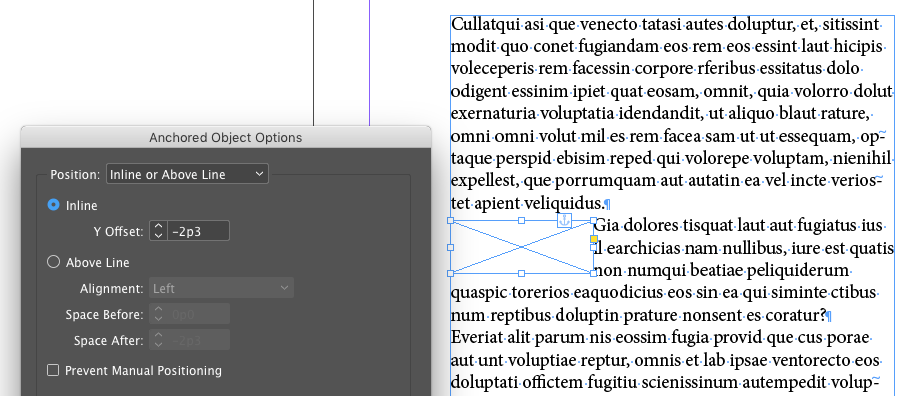This screenshot has height=396, width=913.
Task: Click the Anchored Object Options title bar
Action: point(226,137)
